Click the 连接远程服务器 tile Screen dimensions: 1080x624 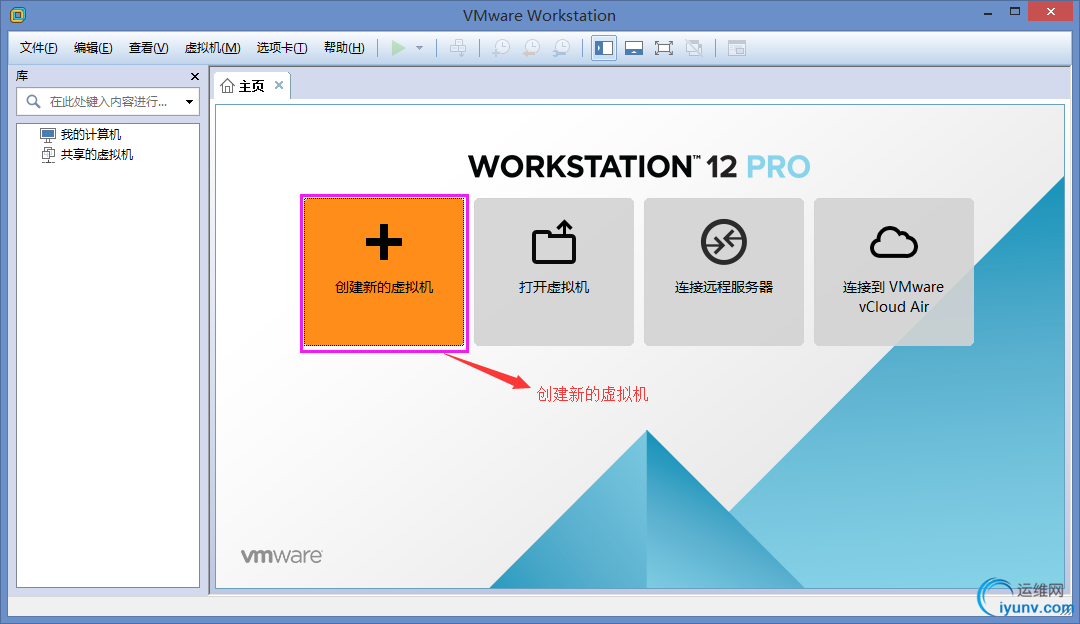pos(724,272)
